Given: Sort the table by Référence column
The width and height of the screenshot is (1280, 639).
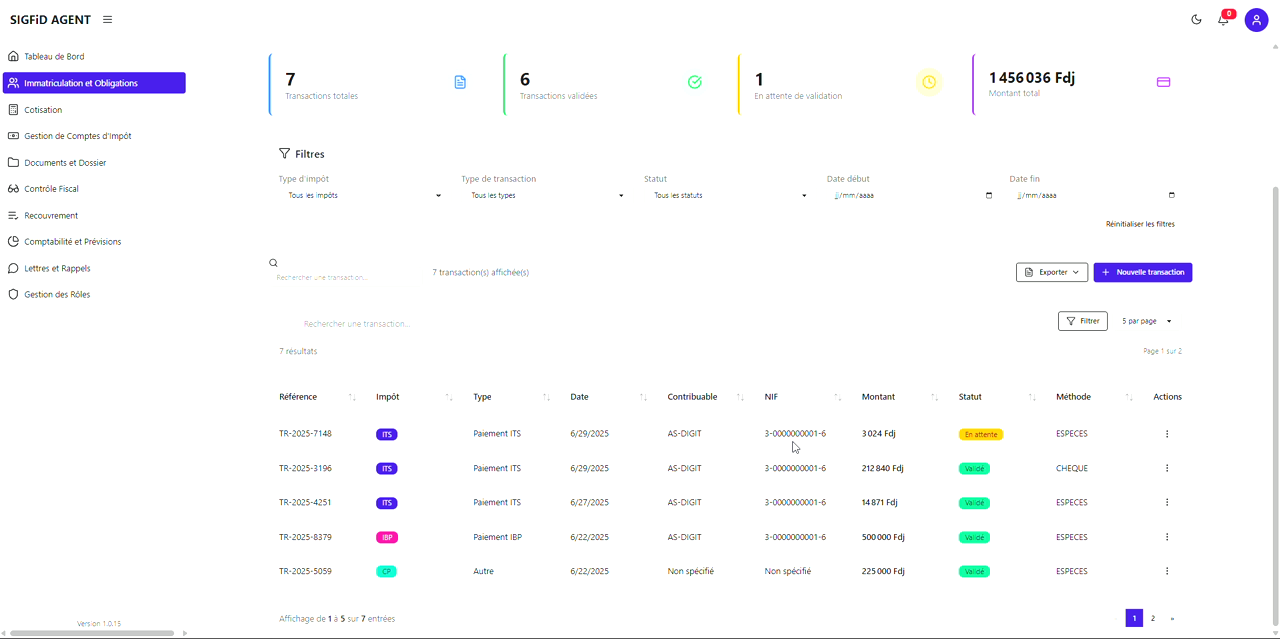Looking at the screenshot, I should tap(352, 398).
